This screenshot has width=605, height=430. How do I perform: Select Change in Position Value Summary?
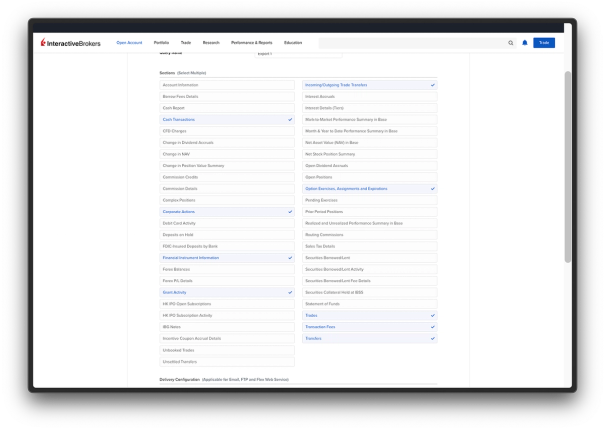pyautogui.click(x=227, y=166)
